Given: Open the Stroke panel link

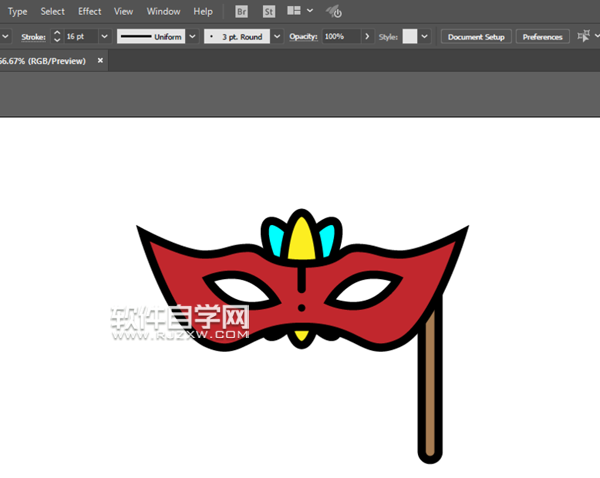Looking at the screenshot, I should coord(33,37).
